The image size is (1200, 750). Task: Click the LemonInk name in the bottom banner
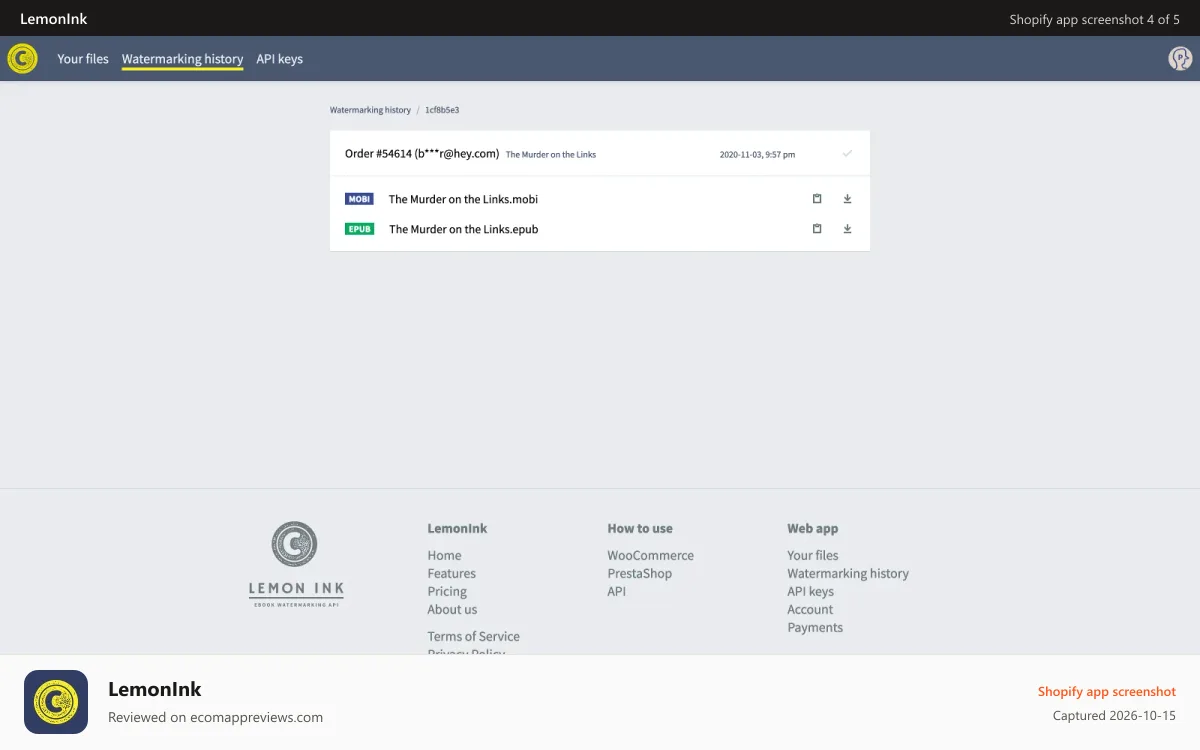point(155,689)
